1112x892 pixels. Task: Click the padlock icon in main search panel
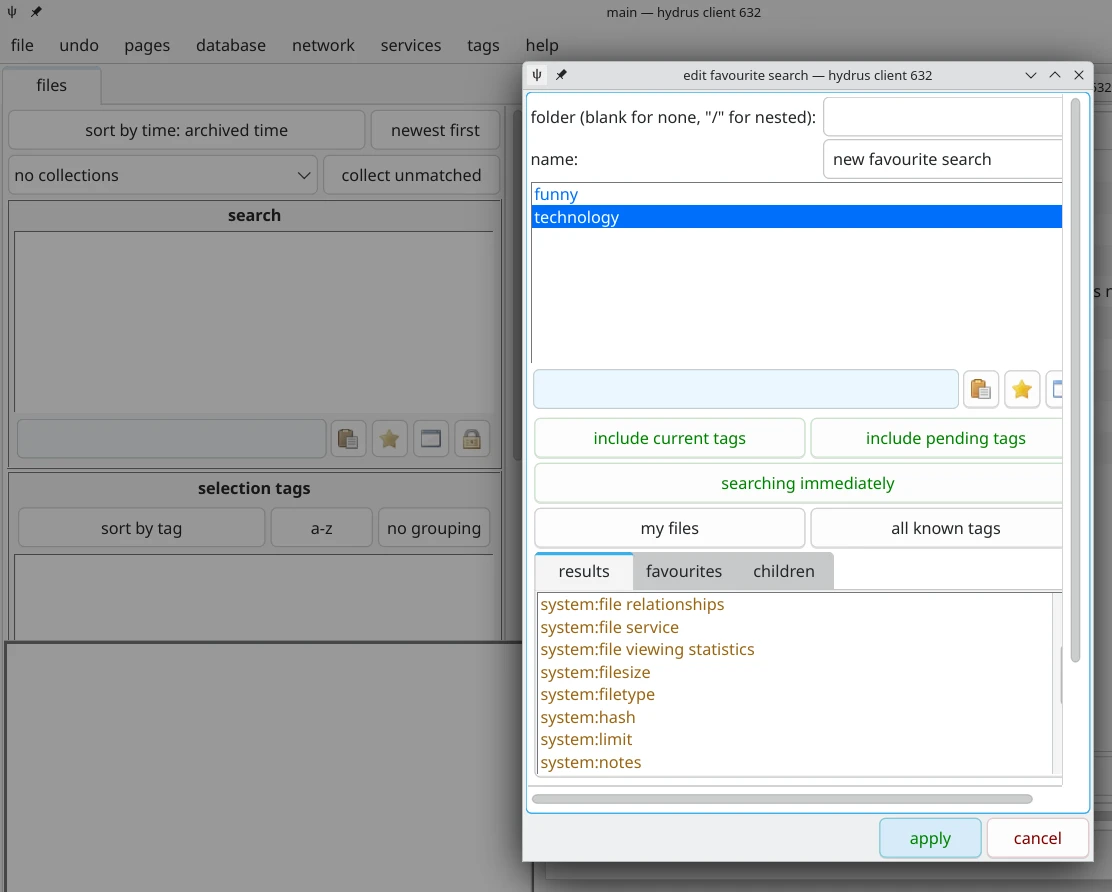click(x=472, y=438)
